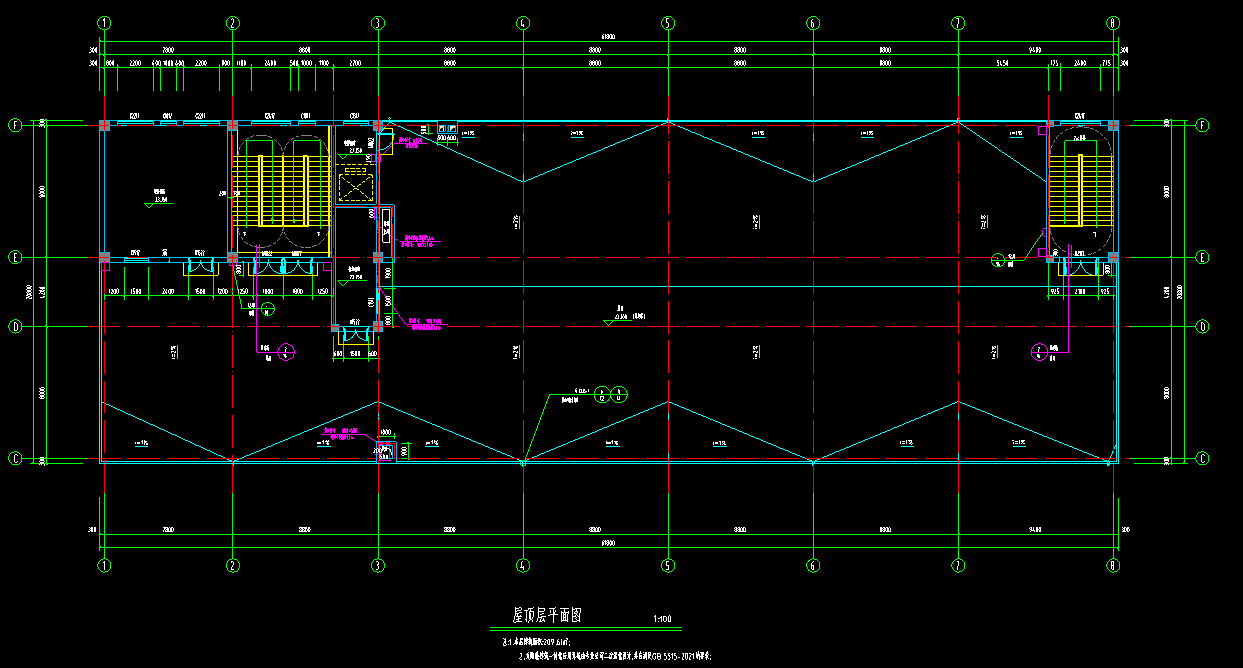Select the elevation marker in the left room
Screen dimensions: 1243x668
pyautogui.click(x=150, y=203)
